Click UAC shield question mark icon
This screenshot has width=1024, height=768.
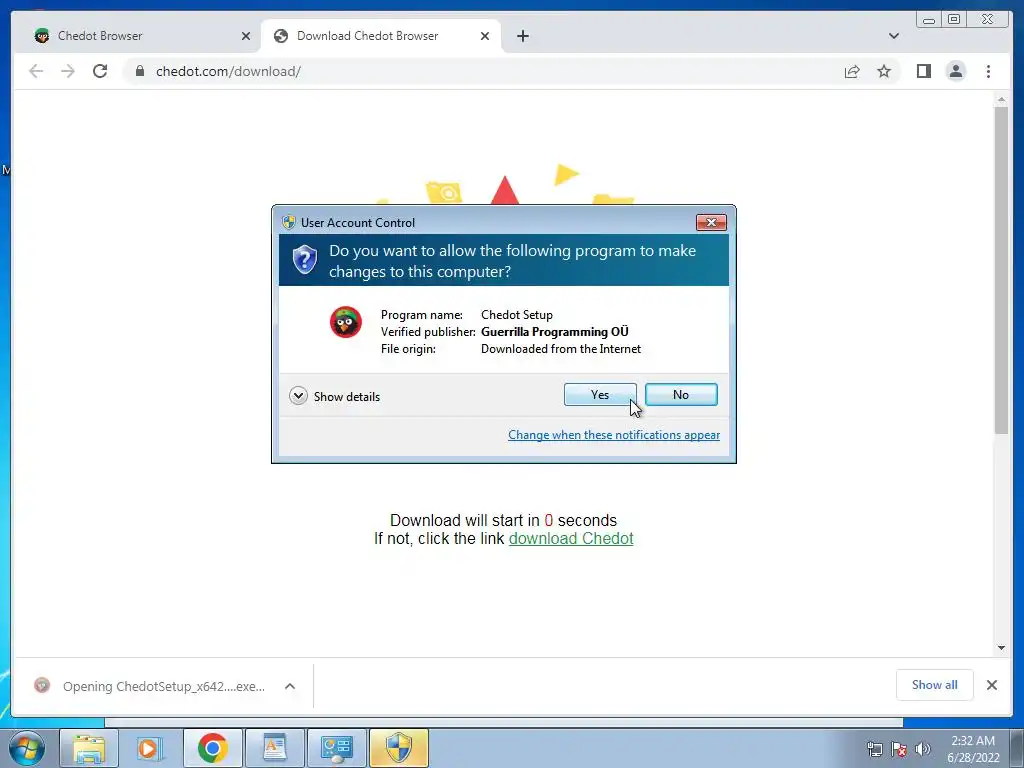304,260
